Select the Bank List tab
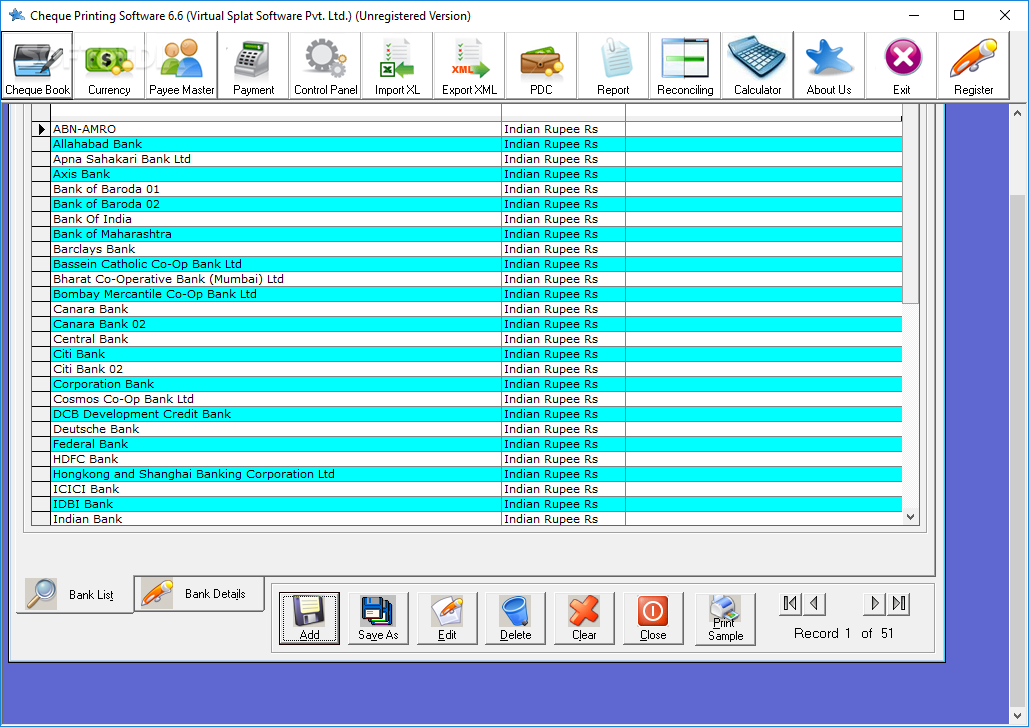 (74, 594)
